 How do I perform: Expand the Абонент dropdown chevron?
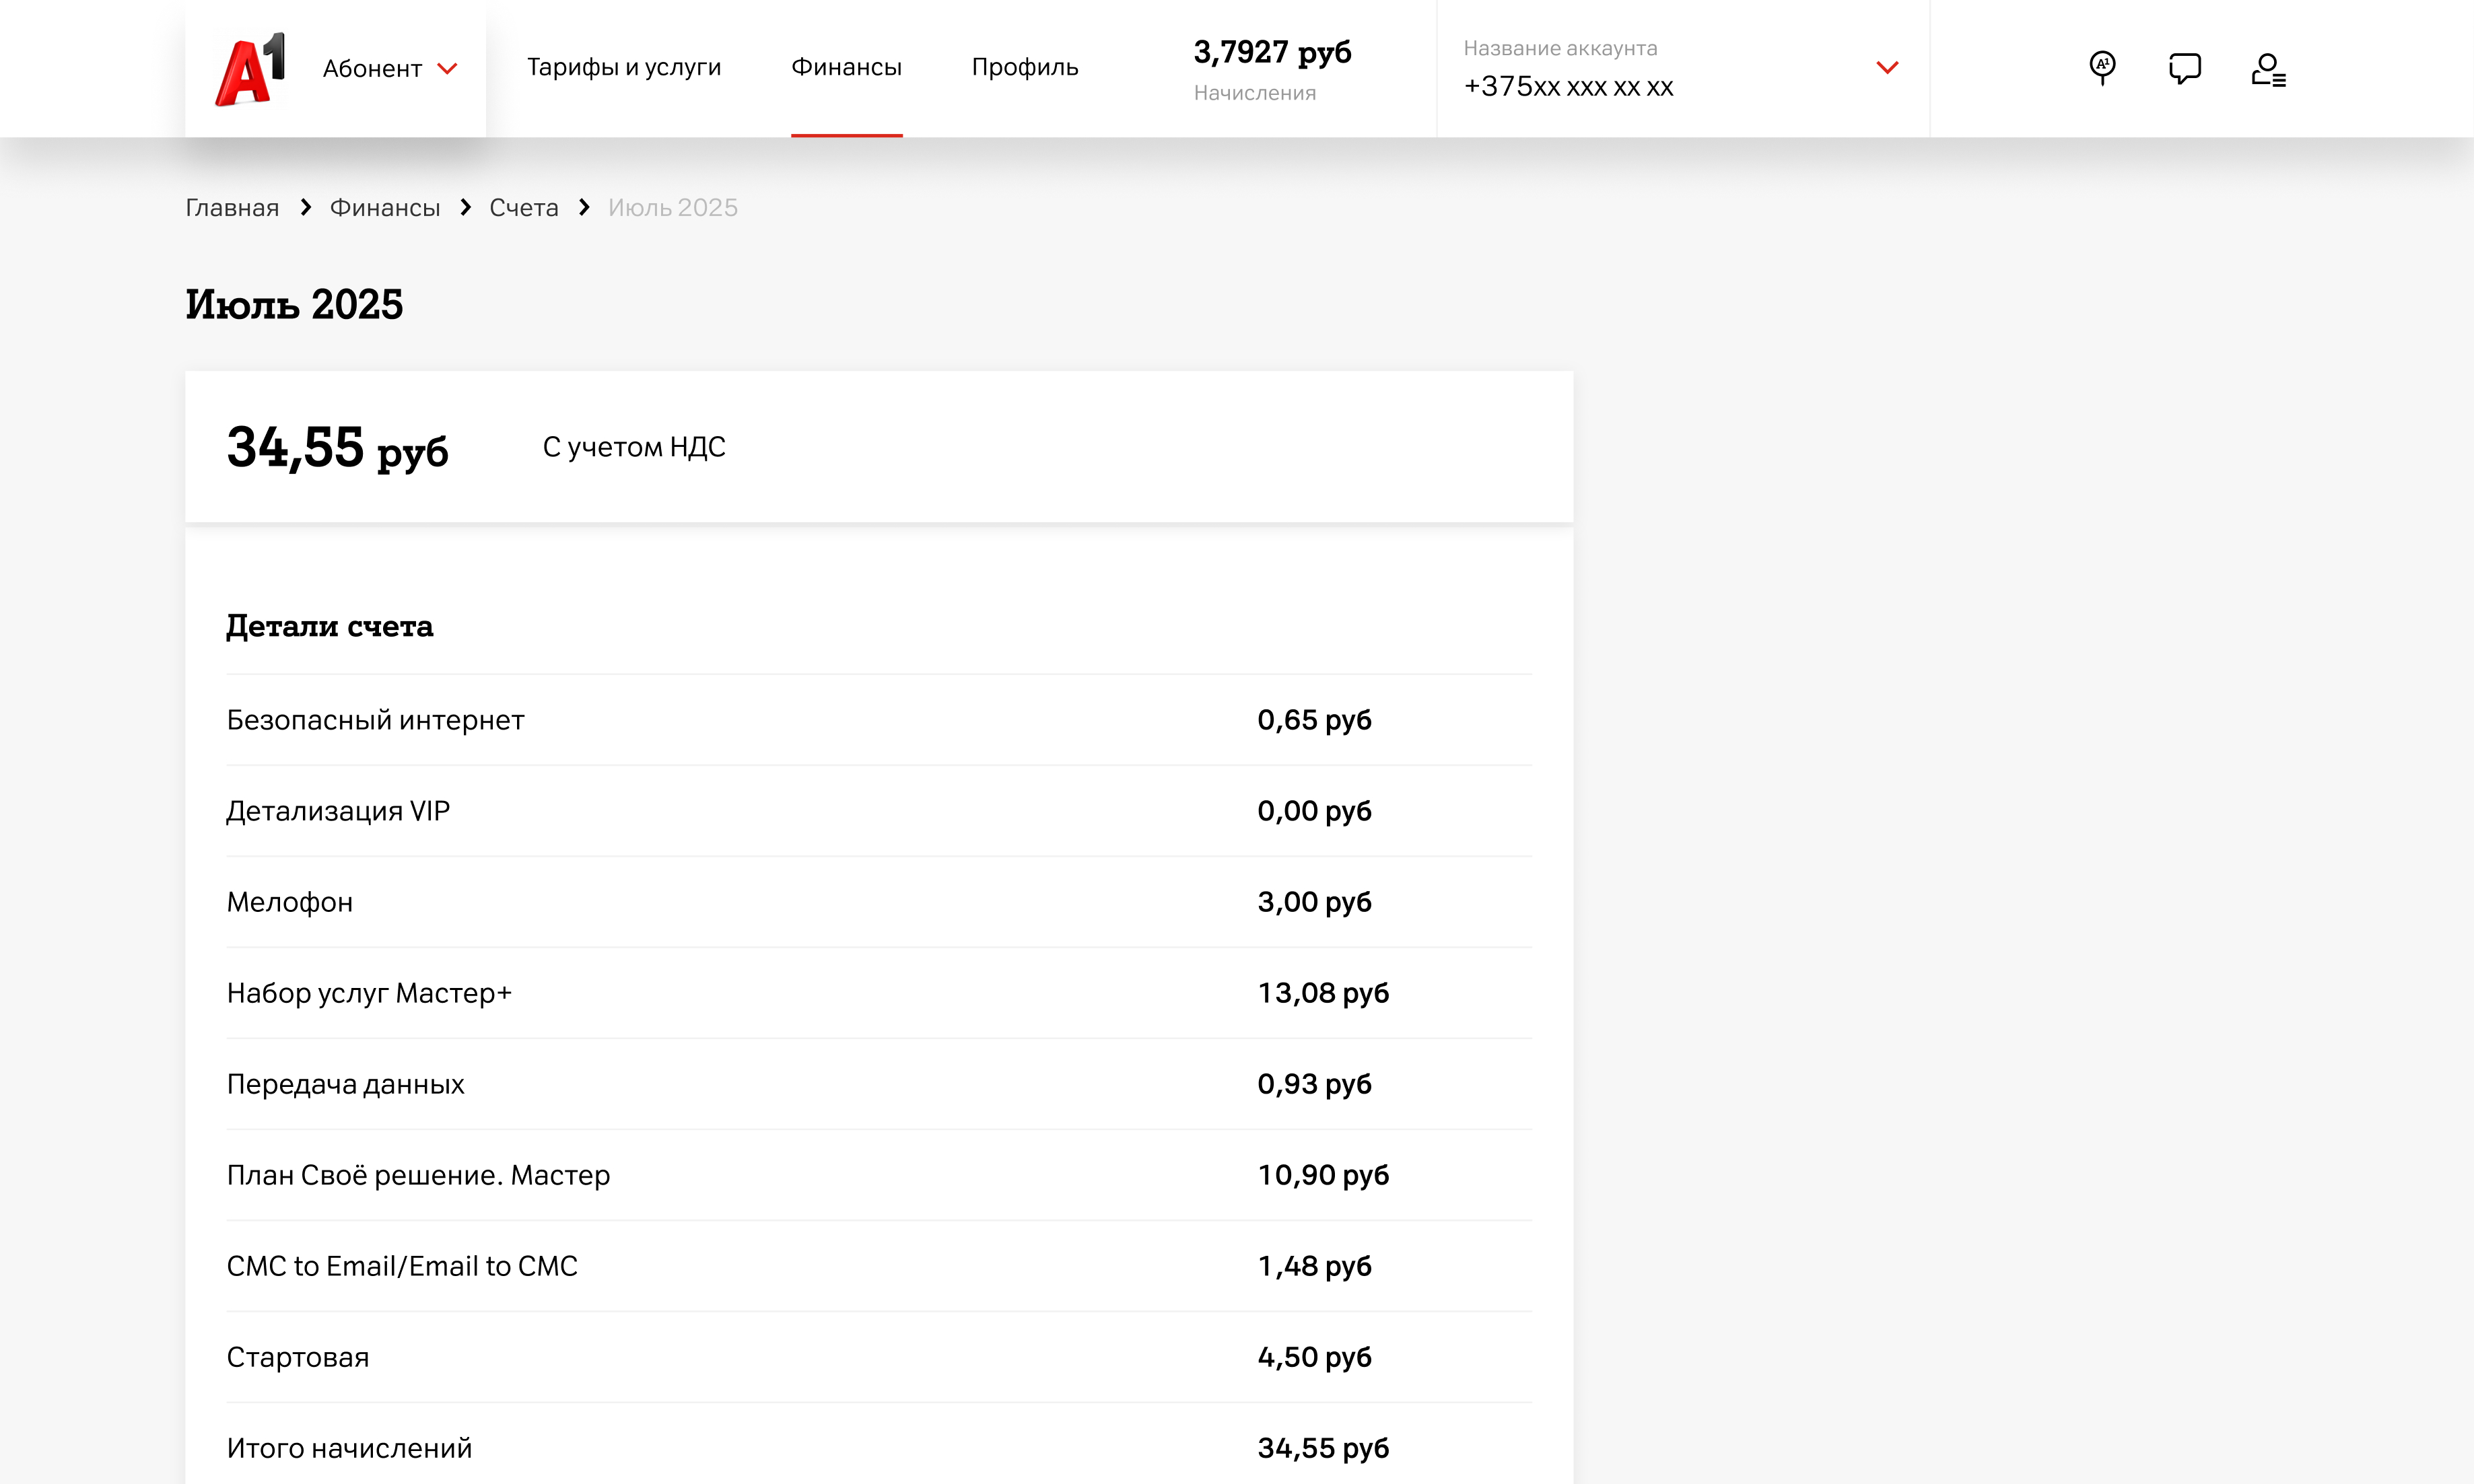(447, 69)
